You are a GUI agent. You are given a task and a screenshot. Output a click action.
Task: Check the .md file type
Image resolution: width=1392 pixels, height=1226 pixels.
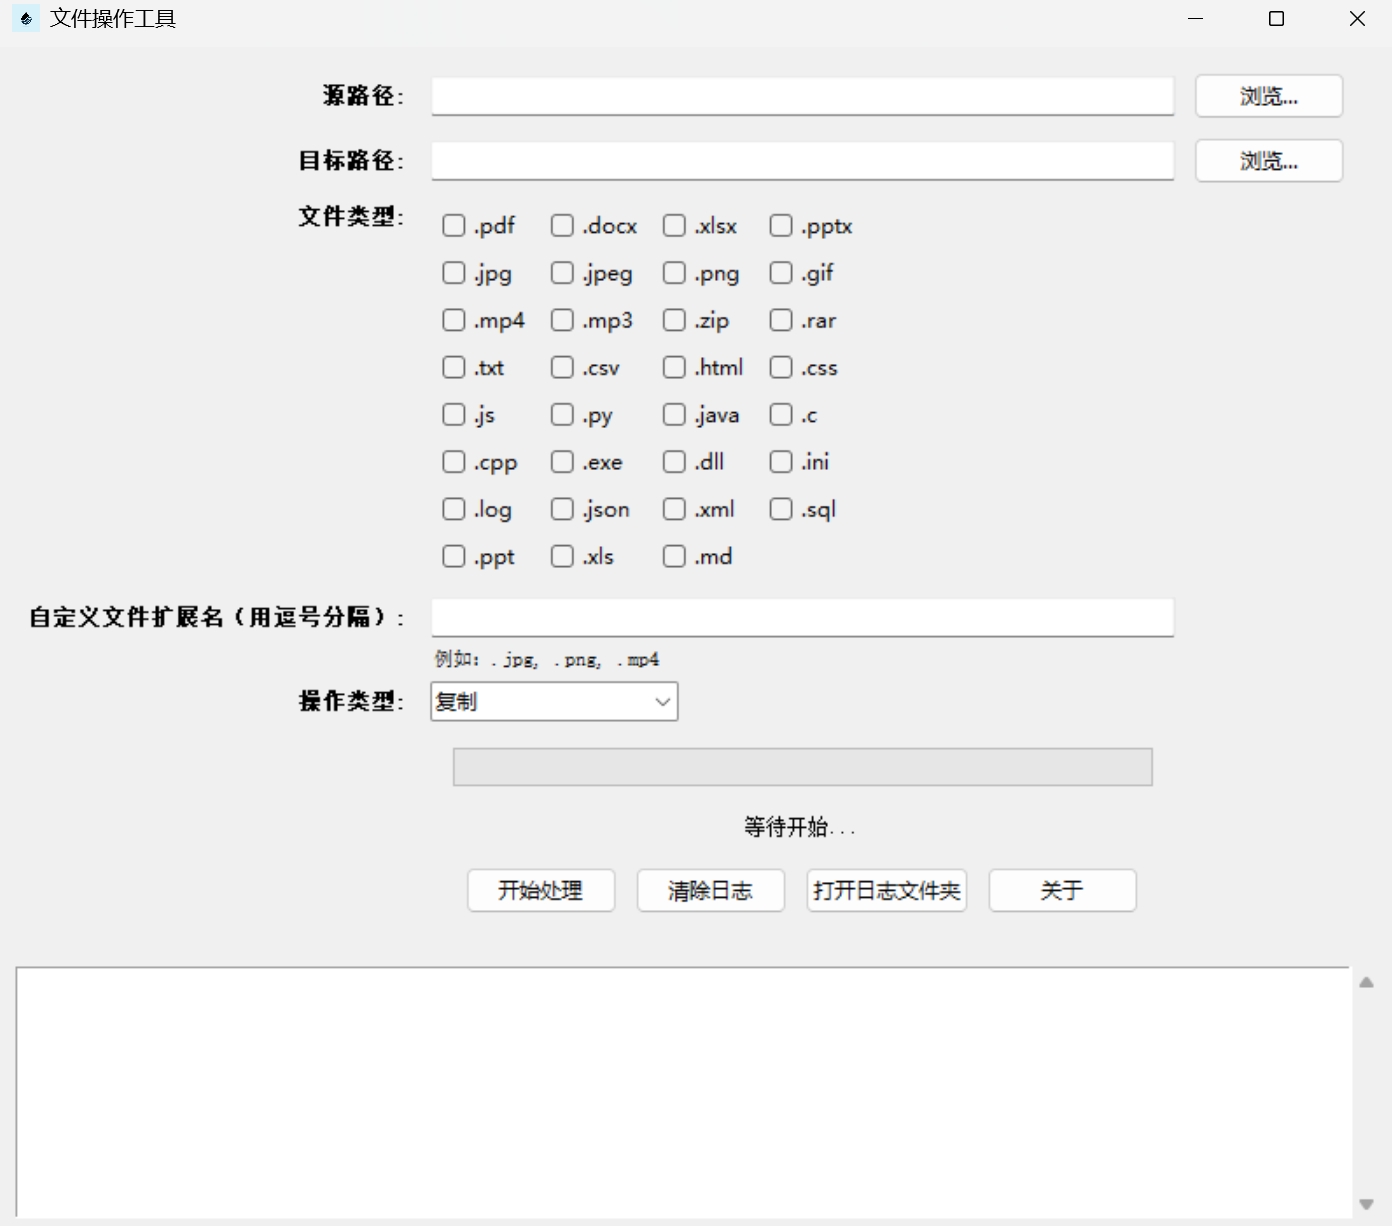click(x=674, y=556)
